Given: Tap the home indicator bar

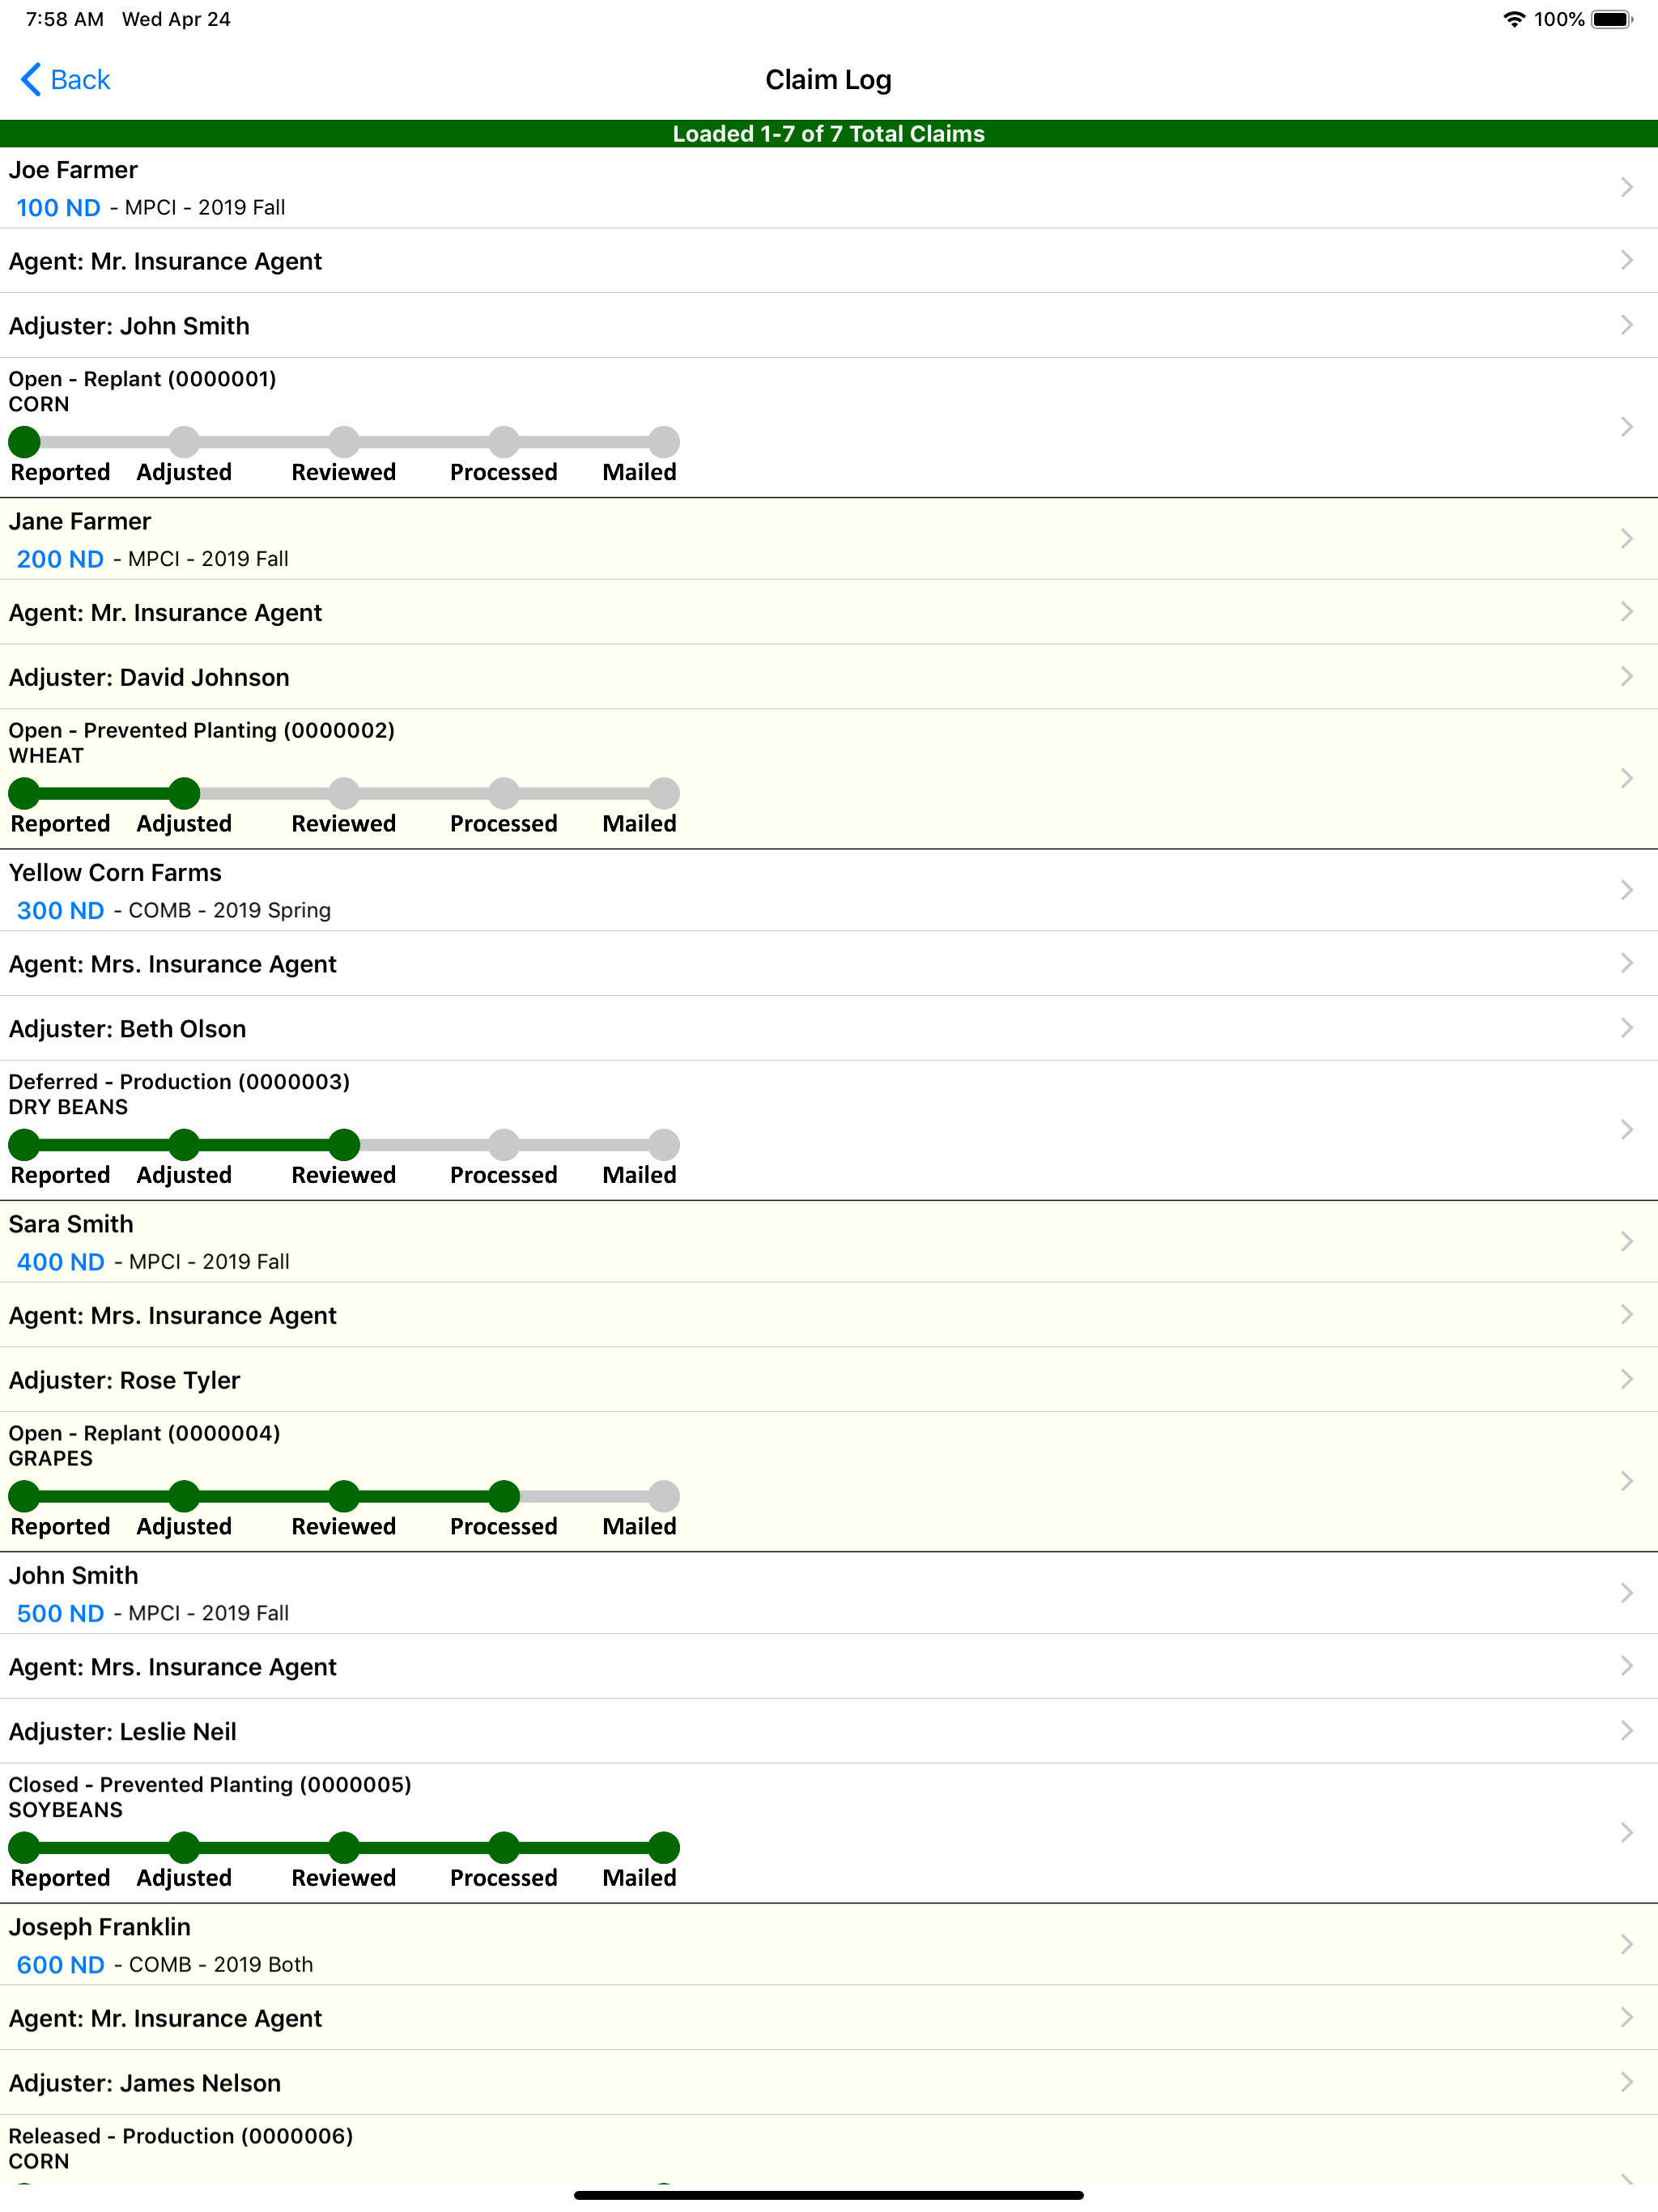Looking at the screenshot, I should pos(829,2195).
